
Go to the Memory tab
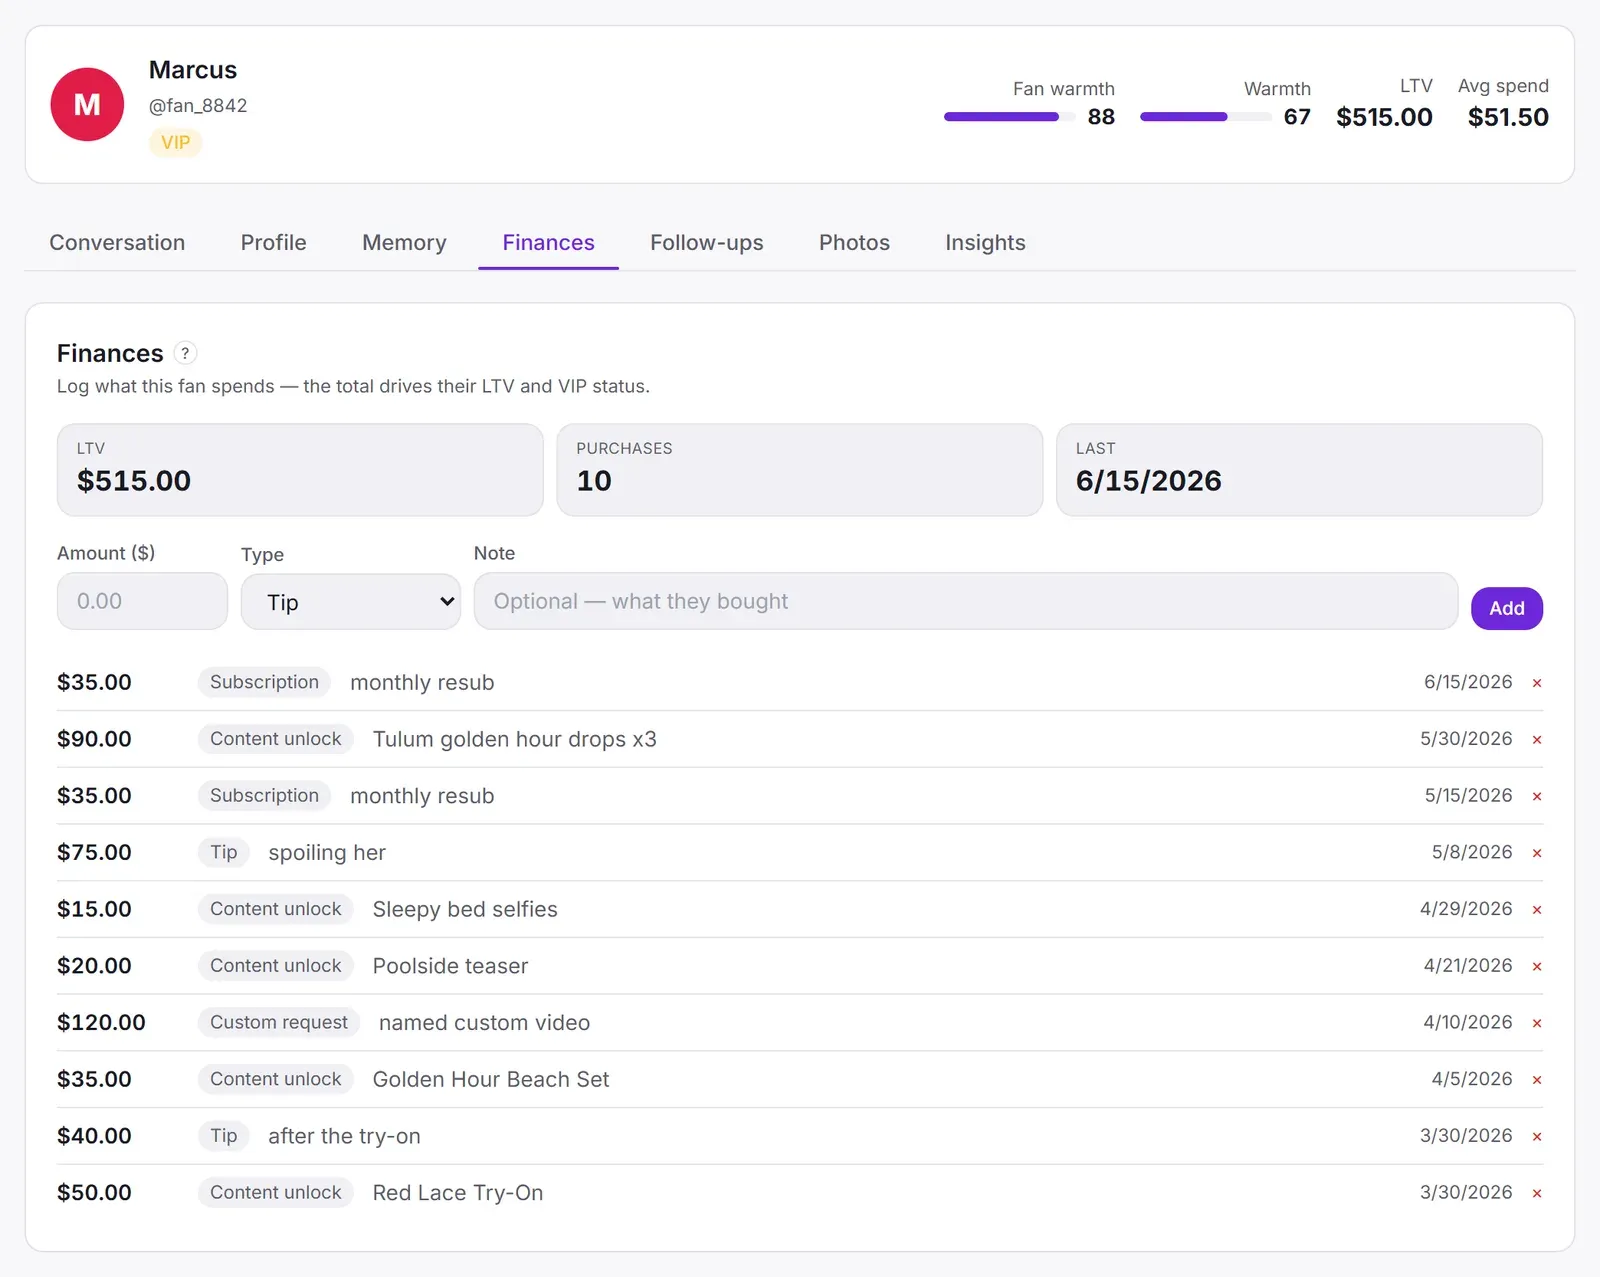tap(404, 243)
